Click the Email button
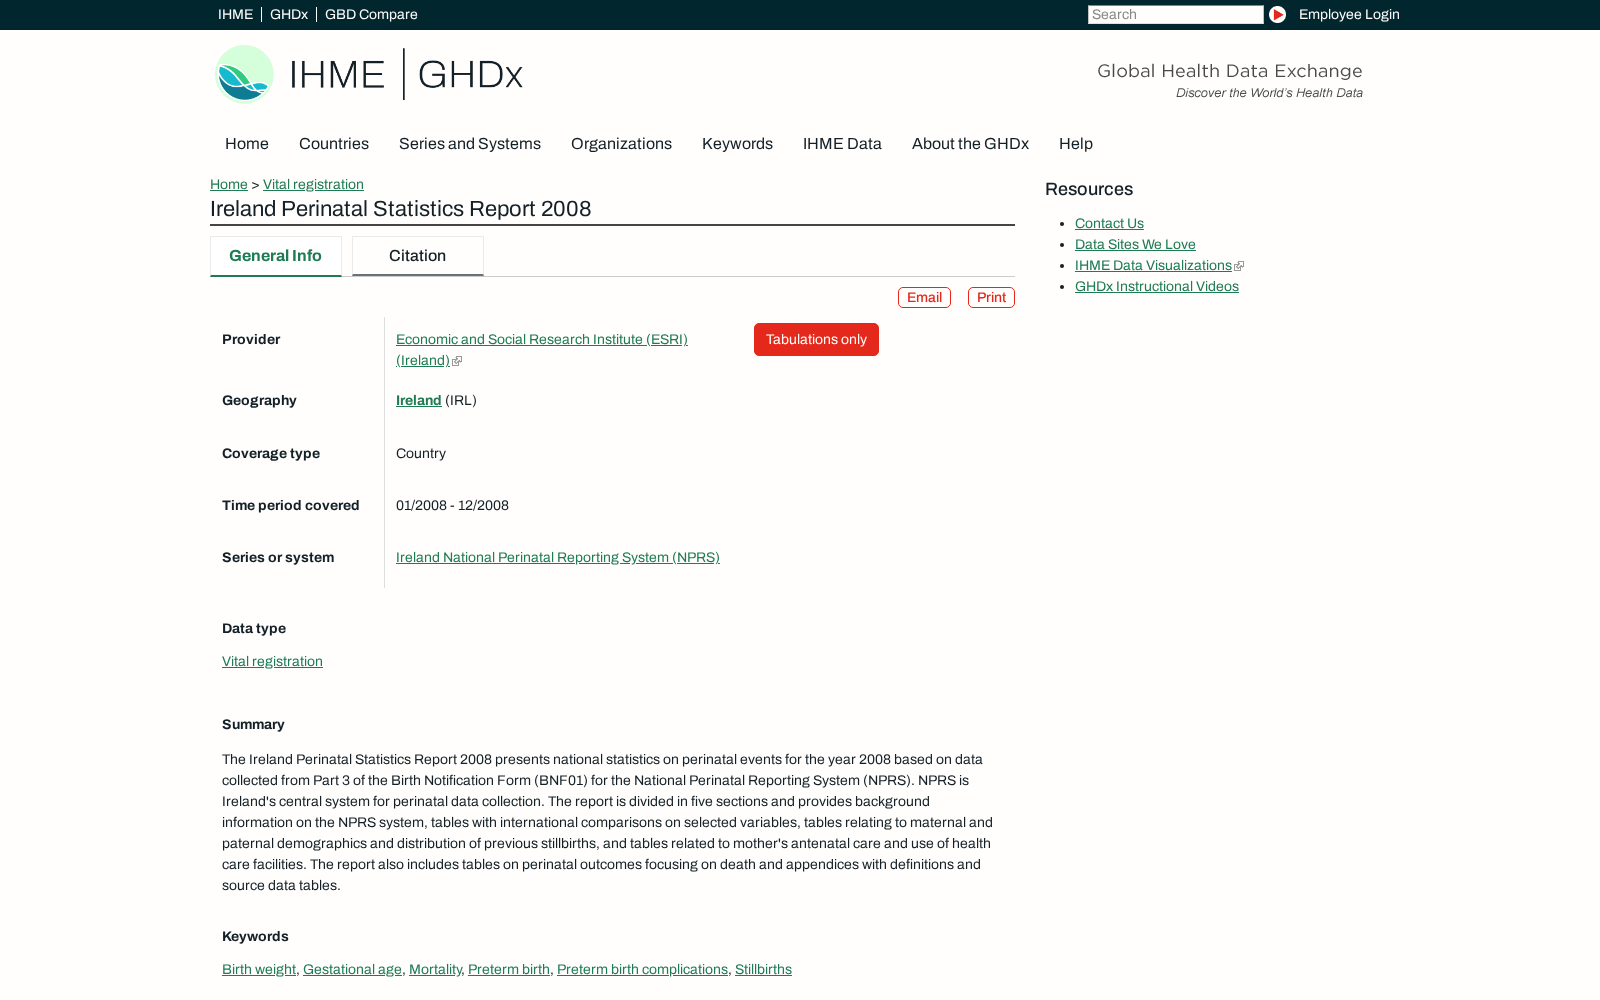This screenshot has width=1600, height=1000. 924,297
